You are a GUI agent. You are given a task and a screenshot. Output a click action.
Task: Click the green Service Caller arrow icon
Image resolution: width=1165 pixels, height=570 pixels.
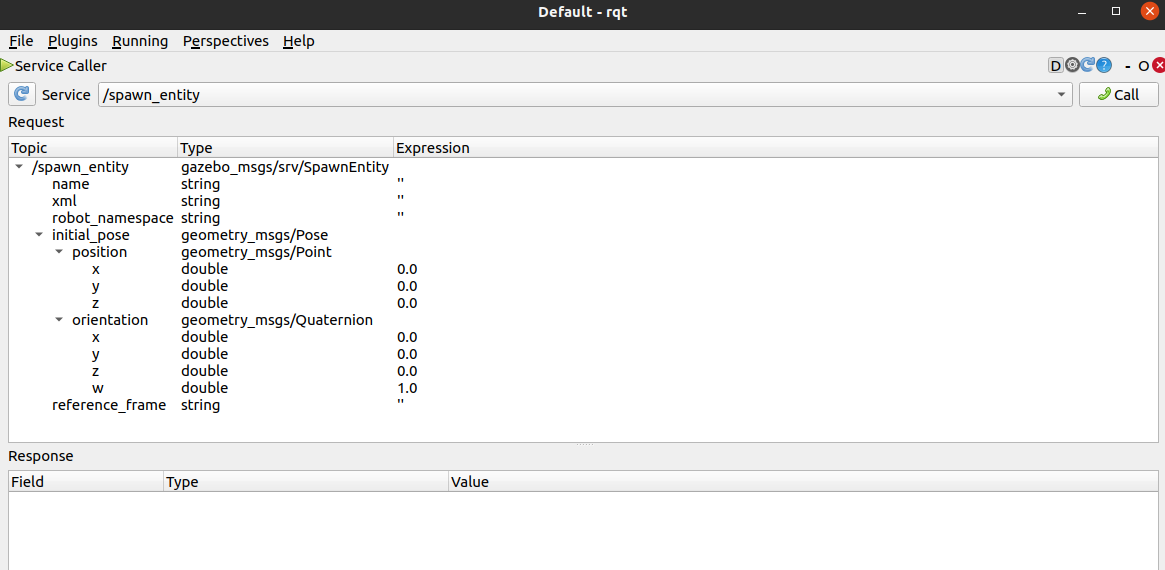click(7, 66)
